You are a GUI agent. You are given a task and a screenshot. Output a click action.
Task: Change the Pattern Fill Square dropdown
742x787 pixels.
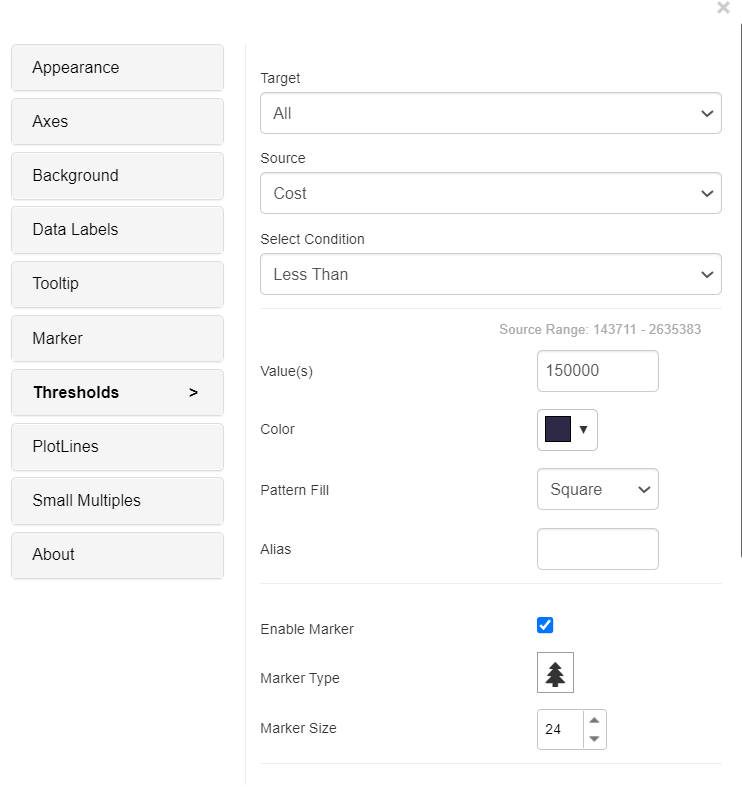click(597, 490)
